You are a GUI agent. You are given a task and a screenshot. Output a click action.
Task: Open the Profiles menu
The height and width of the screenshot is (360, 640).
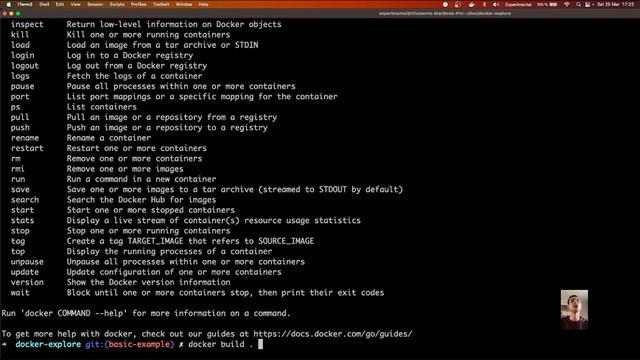pyautogui.click(x=139, y=4)
